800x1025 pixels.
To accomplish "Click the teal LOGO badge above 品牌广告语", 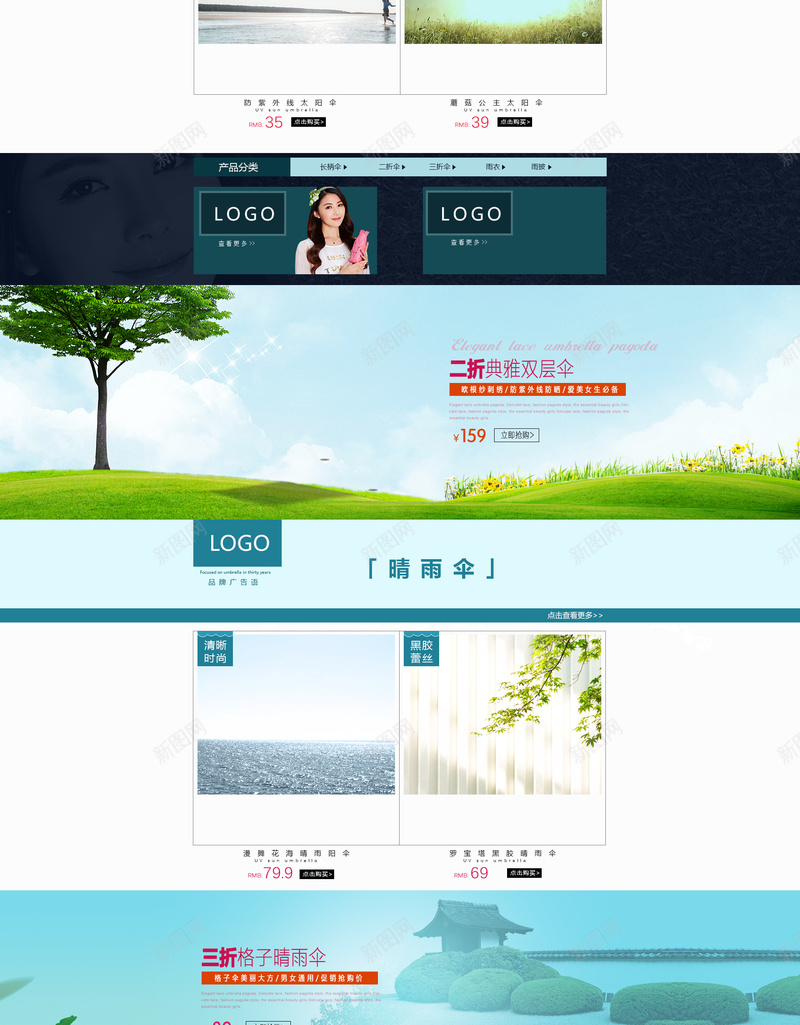I will pos(238,543).
